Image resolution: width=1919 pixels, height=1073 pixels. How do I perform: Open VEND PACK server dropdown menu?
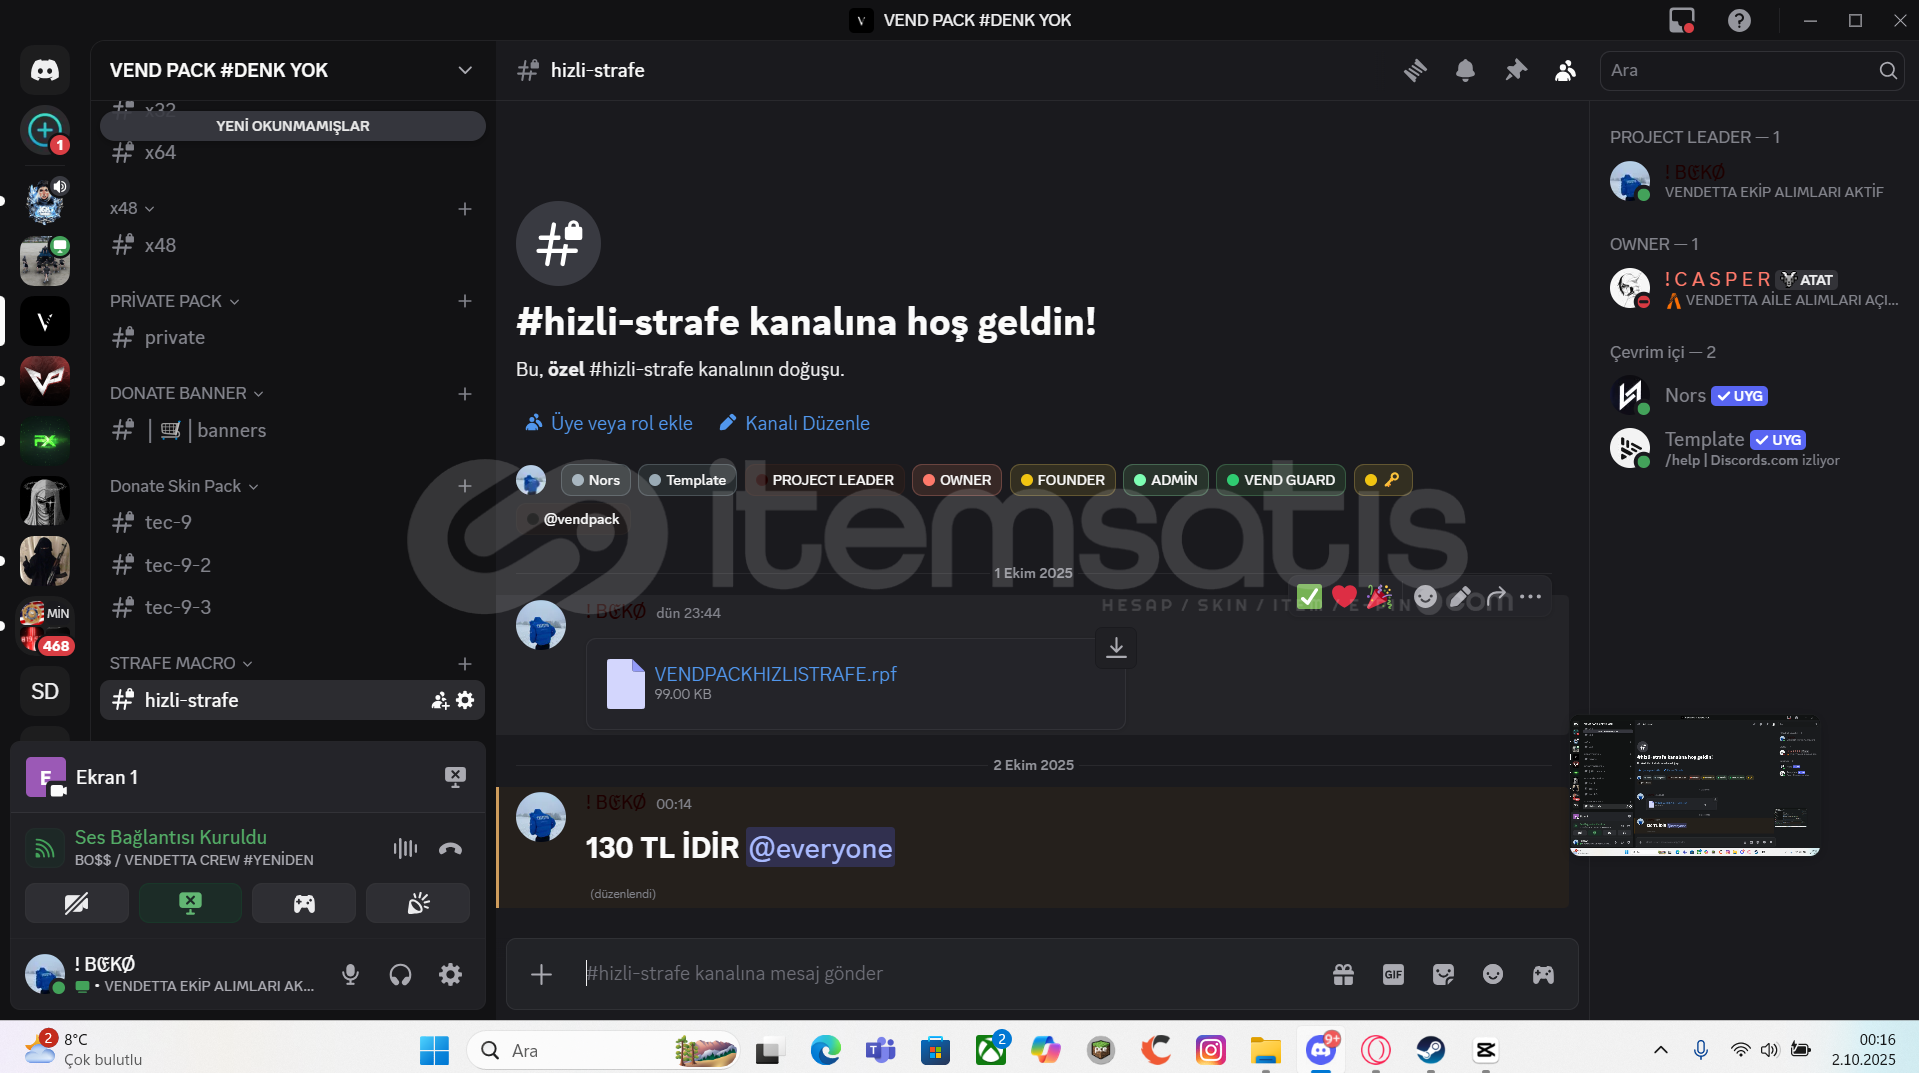465,70
